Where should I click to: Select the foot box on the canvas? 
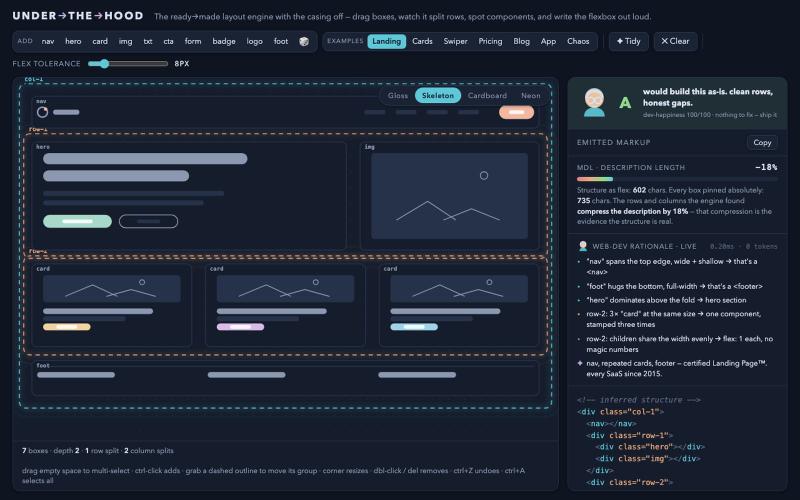click(x=285, y=379)
